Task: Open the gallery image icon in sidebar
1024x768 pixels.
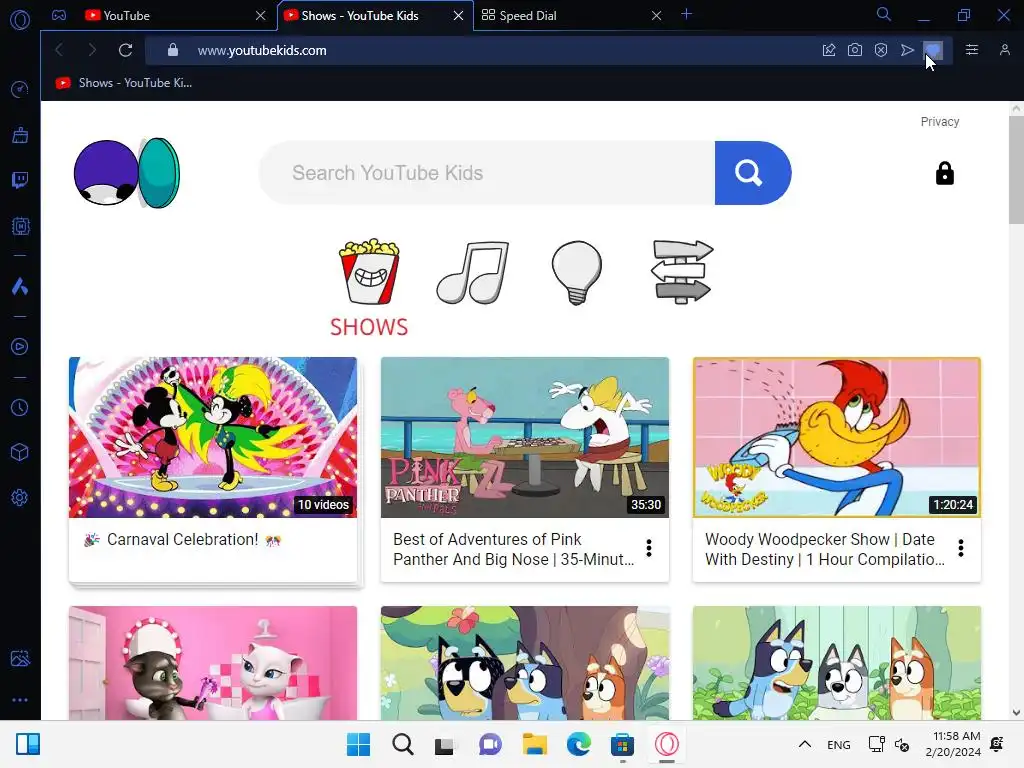Action: [20, 658]
